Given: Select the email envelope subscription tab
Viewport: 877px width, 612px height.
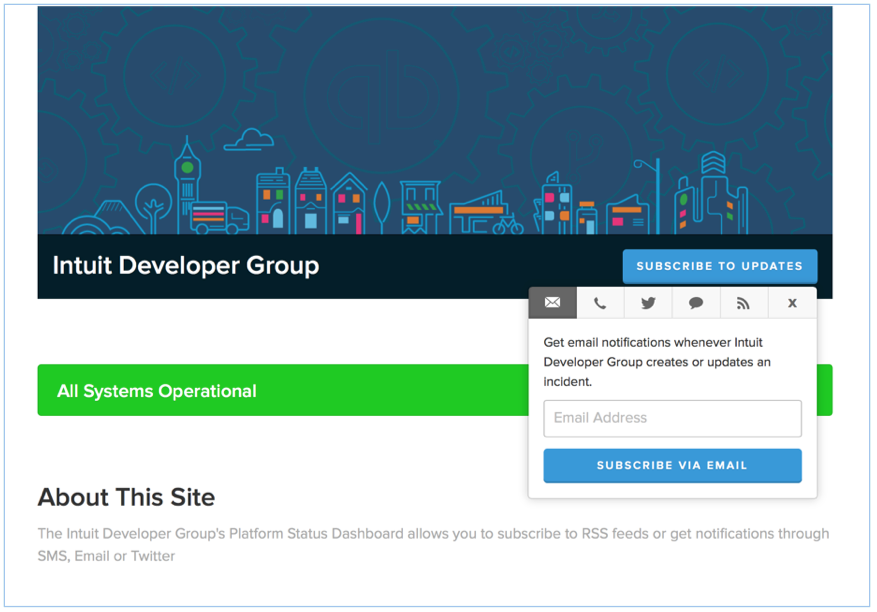Looking at the screenshot, I should click(553, 303).
